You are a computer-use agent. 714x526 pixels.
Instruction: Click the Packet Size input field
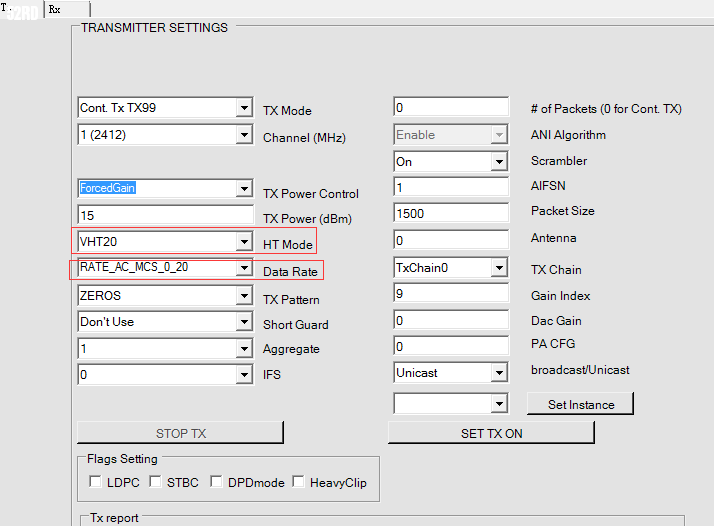coord(451,213)
